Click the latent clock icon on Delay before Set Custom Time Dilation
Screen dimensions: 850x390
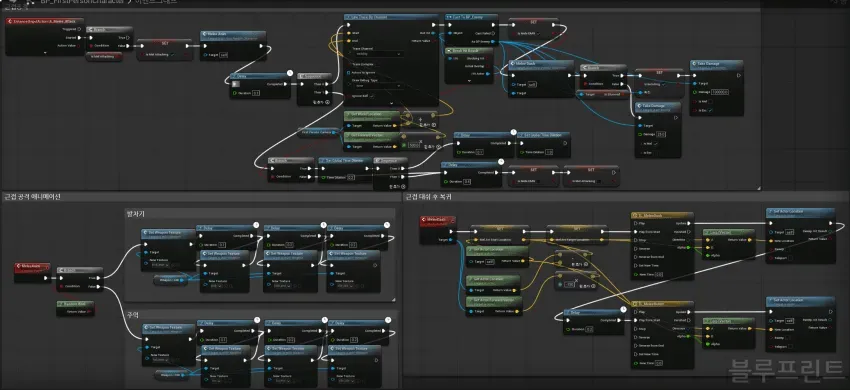click(x=512, y=132)
